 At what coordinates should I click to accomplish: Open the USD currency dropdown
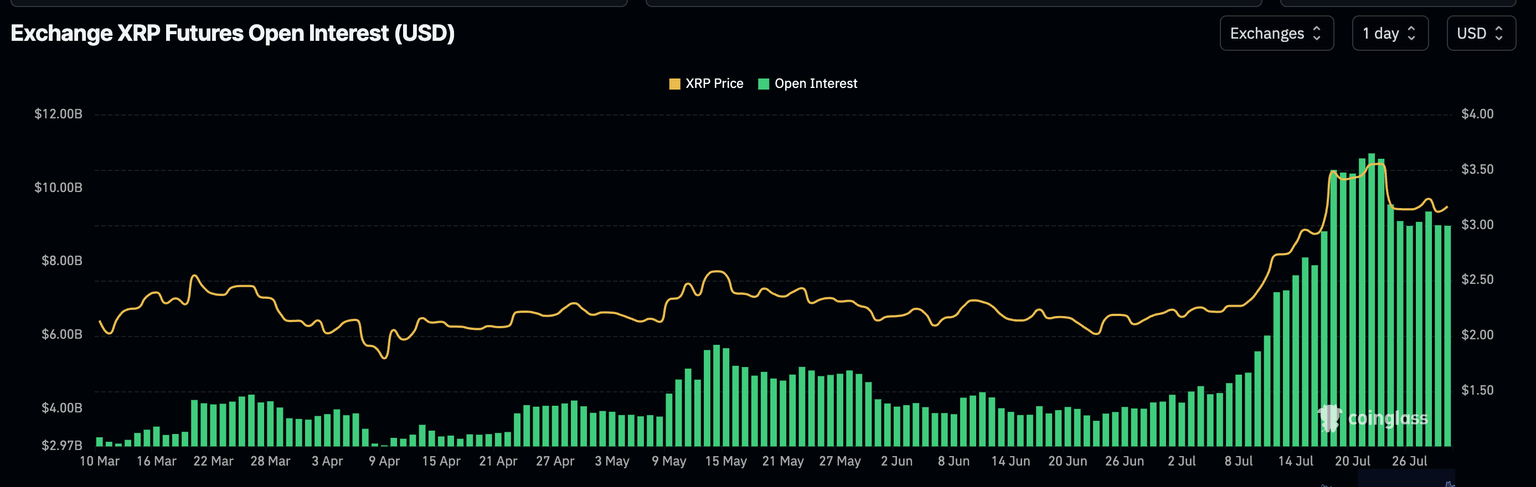[x=1479, y=33]
